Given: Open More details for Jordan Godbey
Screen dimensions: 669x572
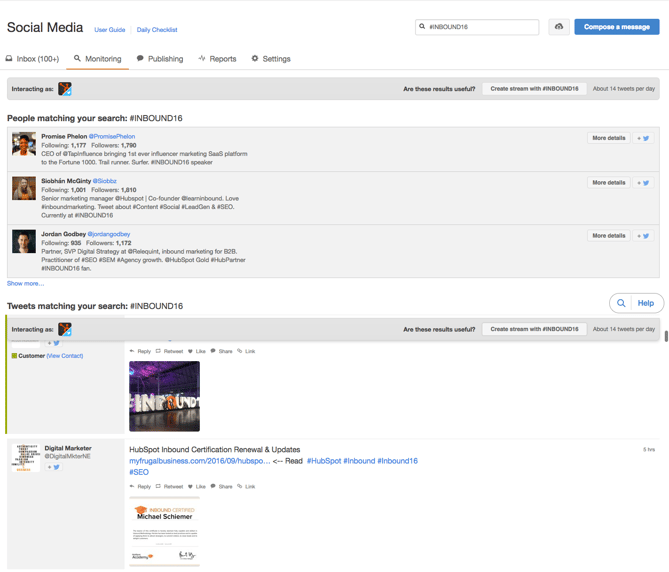Looking at the screenshot, I should [608, 236].
